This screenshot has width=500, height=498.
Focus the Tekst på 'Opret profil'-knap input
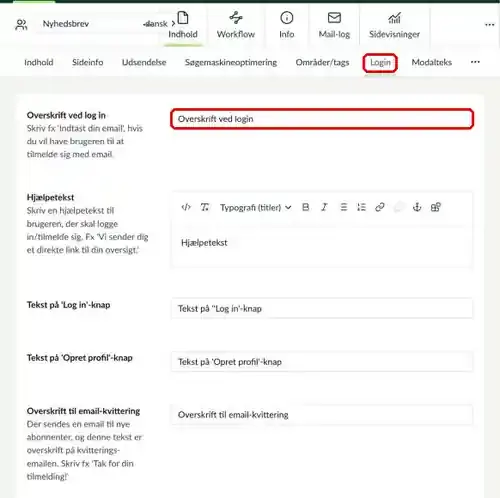(x=322, y=362)
